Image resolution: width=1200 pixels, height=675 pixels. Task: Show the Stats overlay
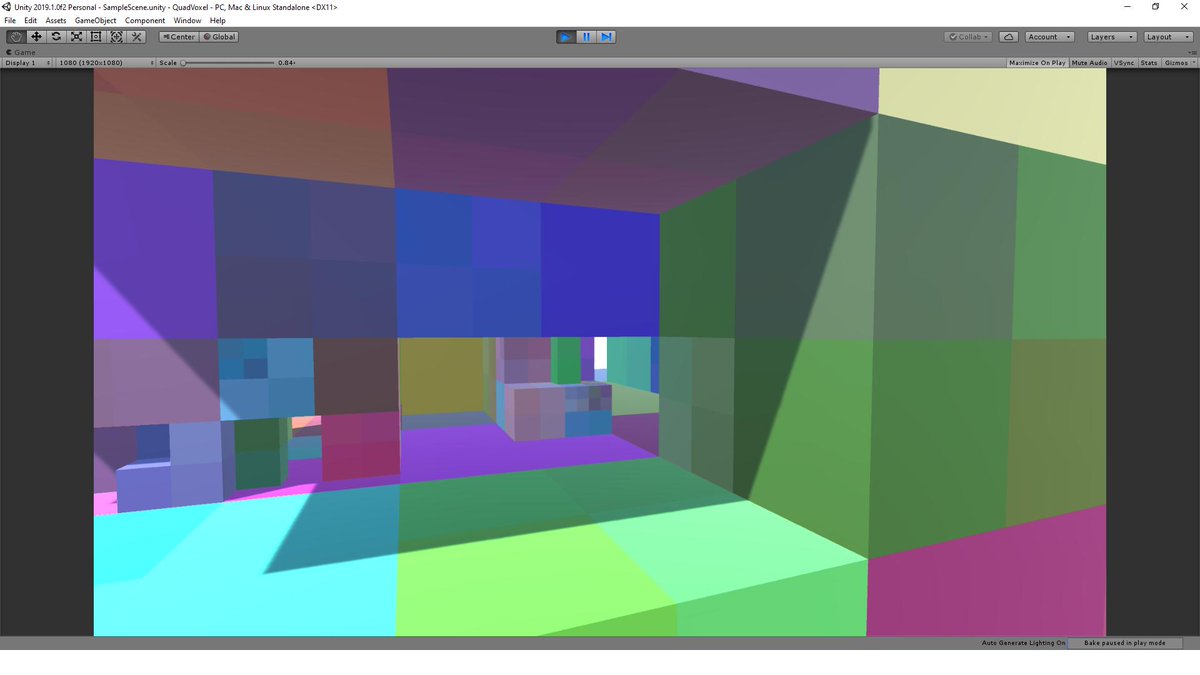pyautogui.click(x=1149, y=63)
